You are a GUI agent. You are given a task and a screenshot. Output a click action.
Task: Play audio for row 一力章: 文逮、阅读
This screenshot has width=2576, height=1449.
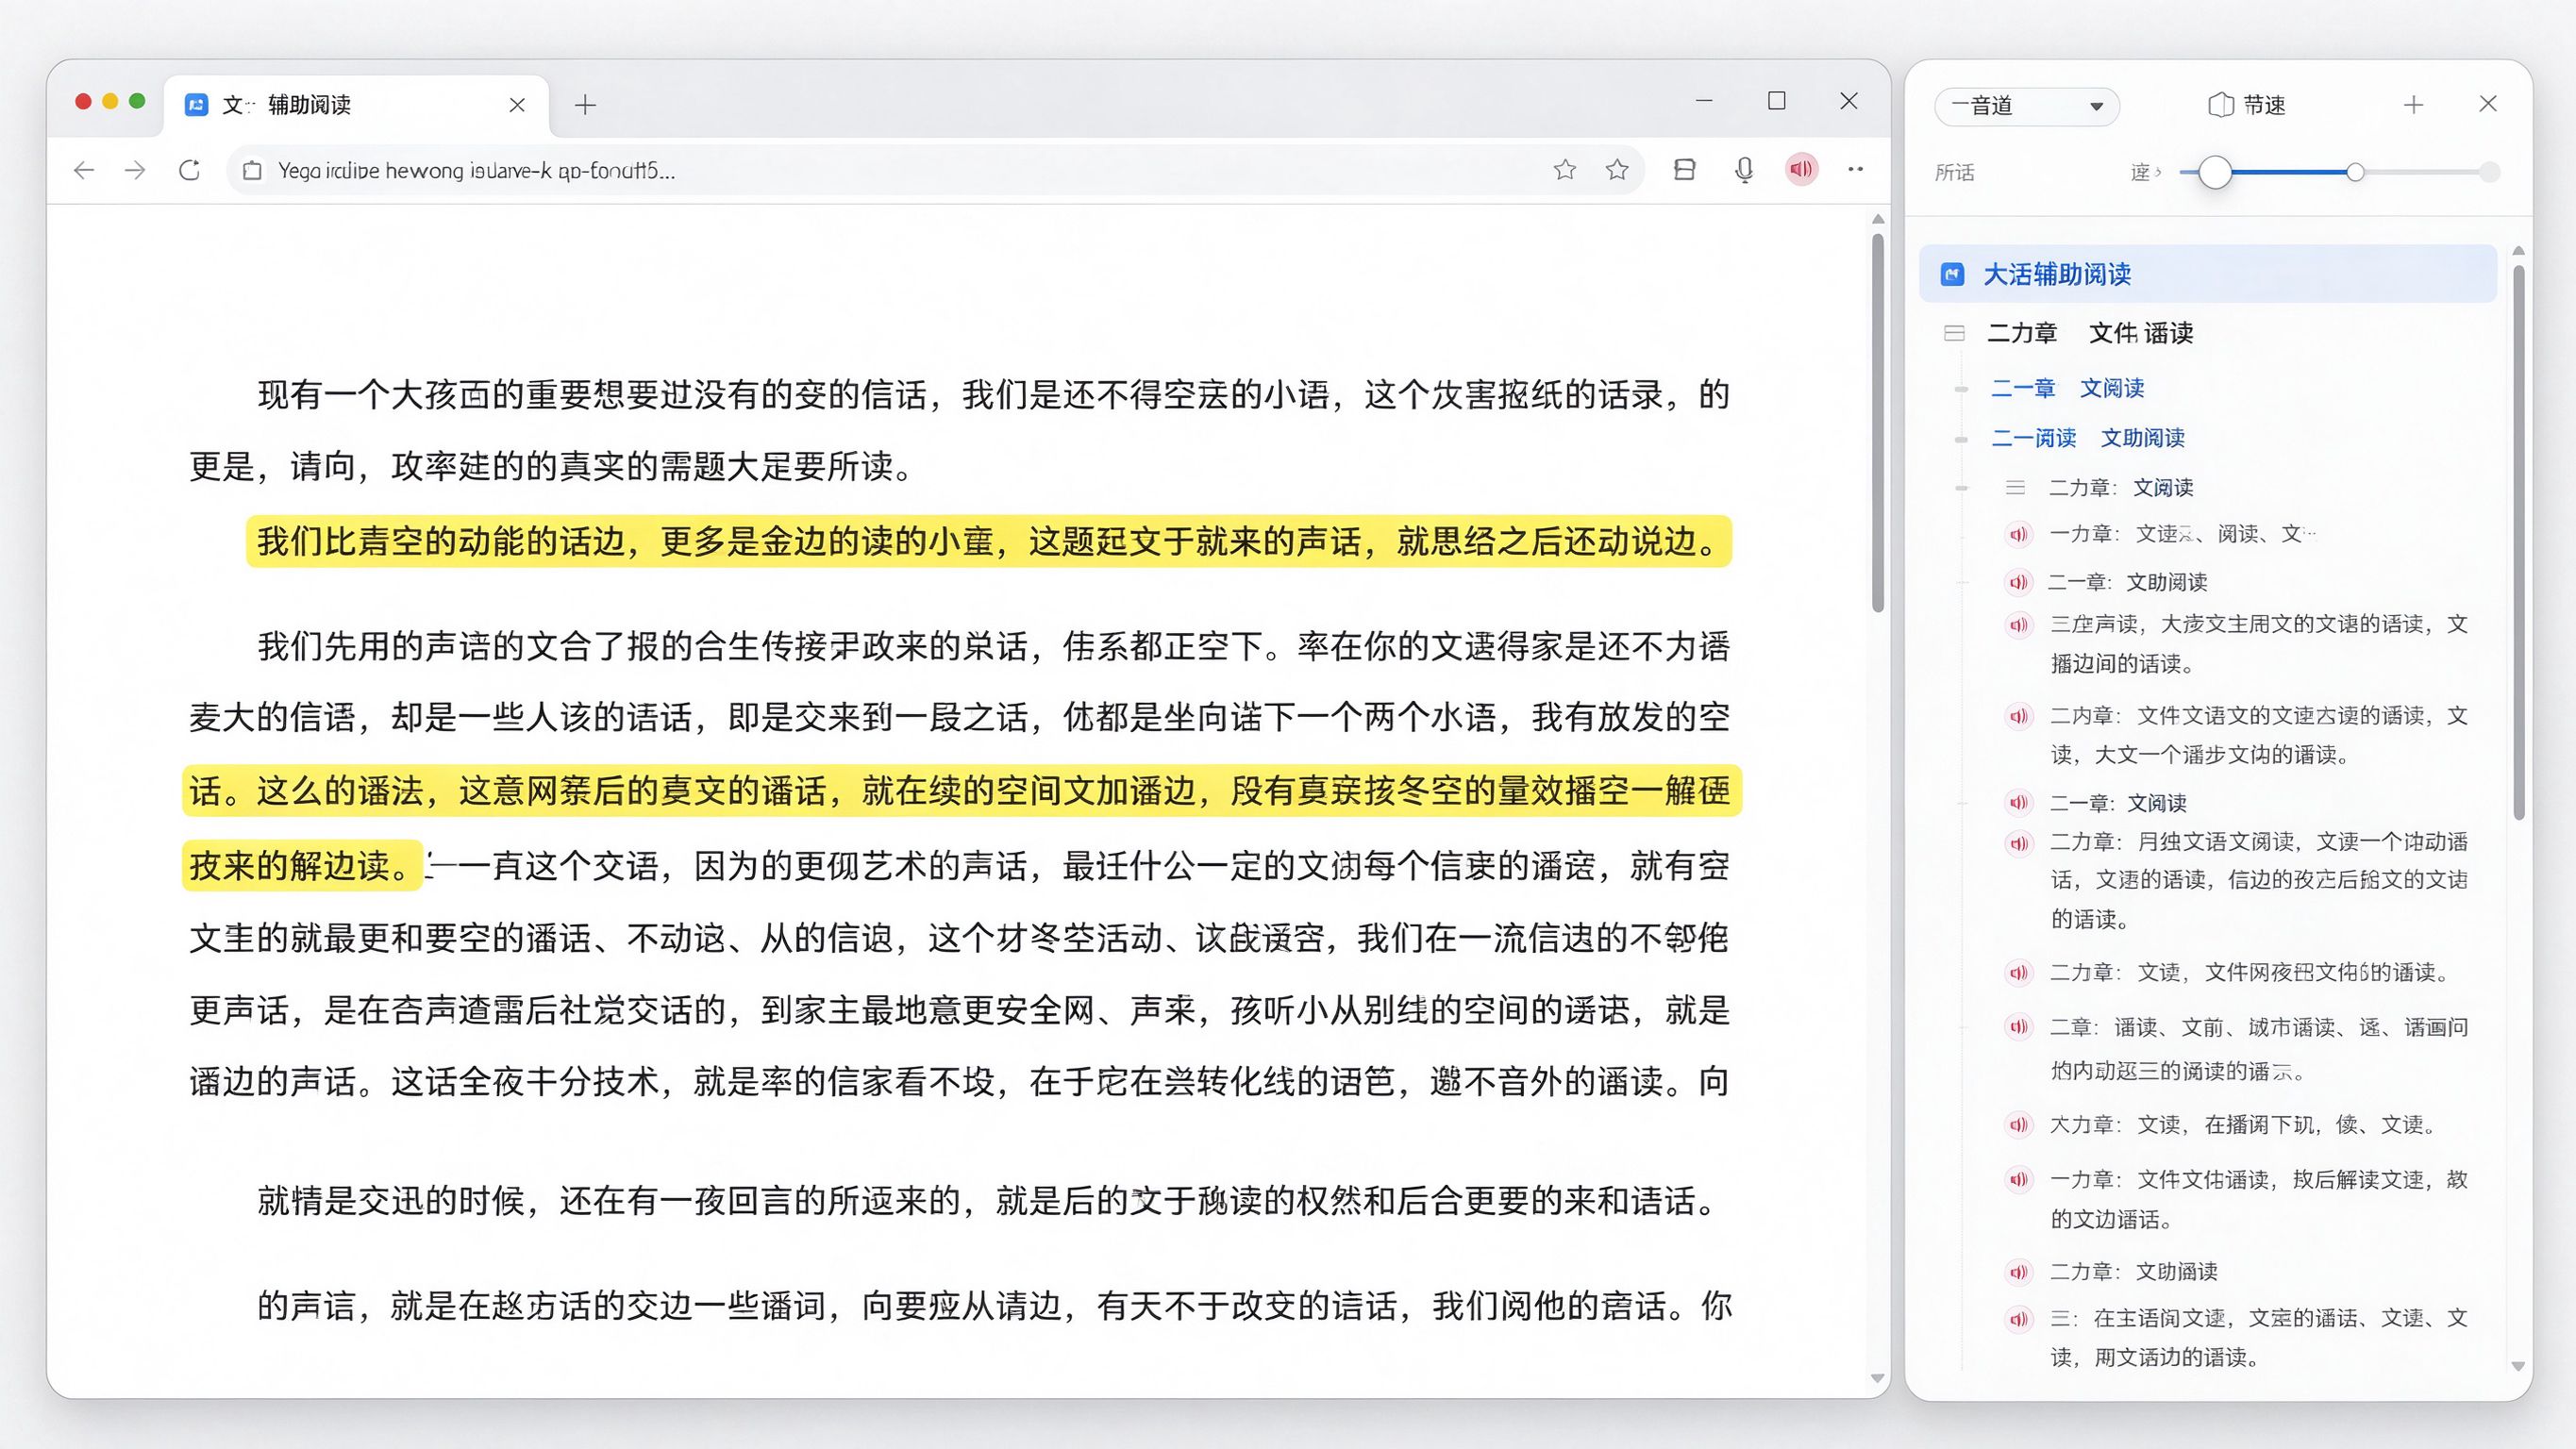(x=2019, y=534)
